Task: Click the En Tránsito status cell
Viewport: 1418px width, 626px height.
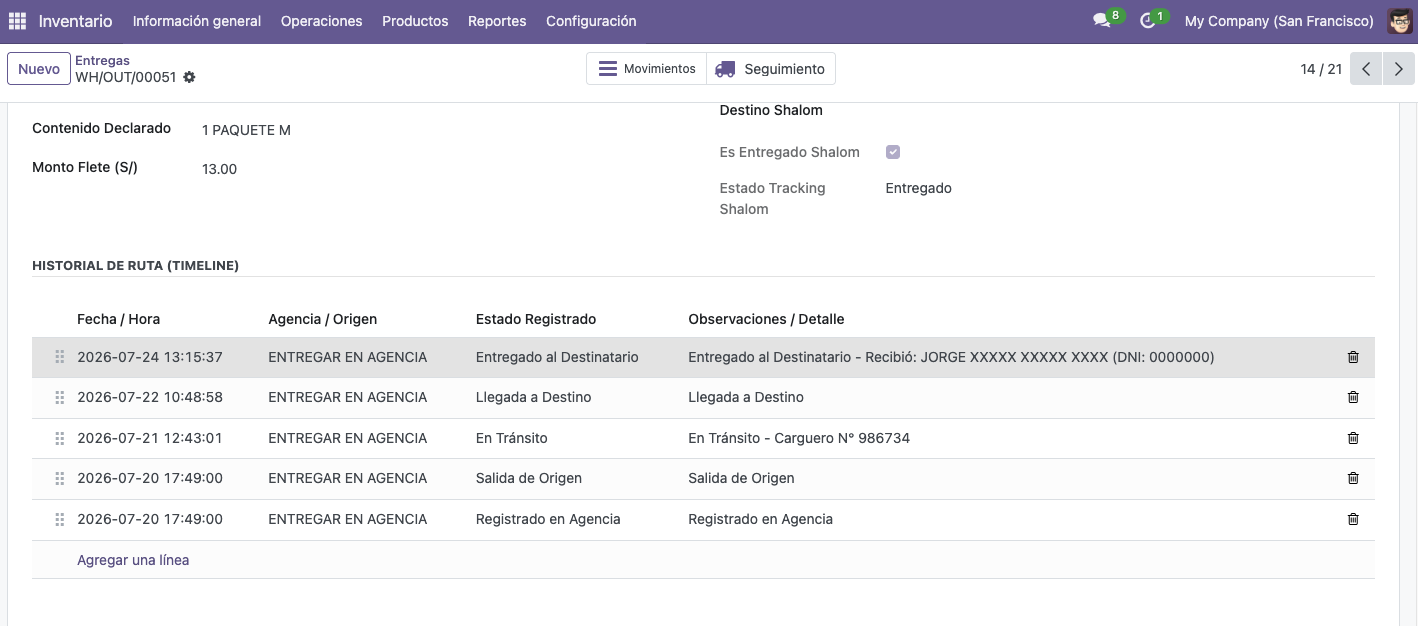Action: coord(512,438)
